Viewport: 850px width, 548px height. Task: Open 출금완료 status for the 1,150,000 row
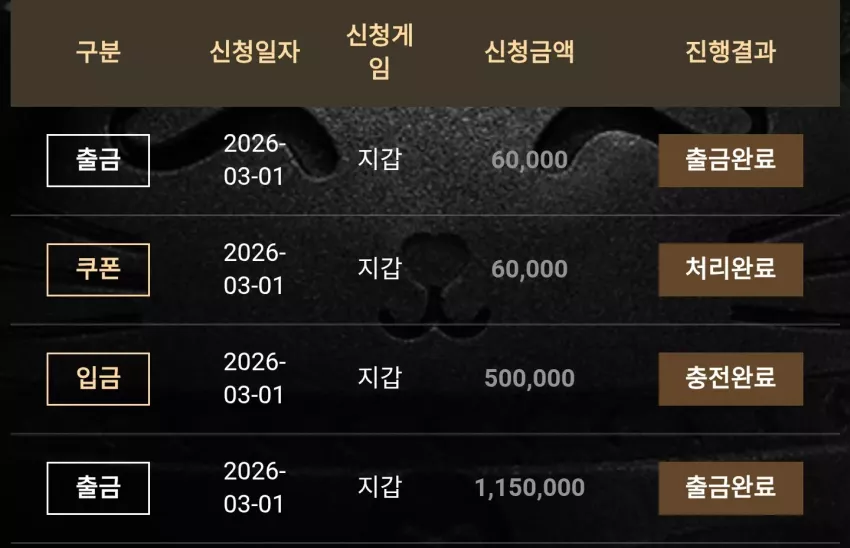pyautogui.click(x=730, y=488)
